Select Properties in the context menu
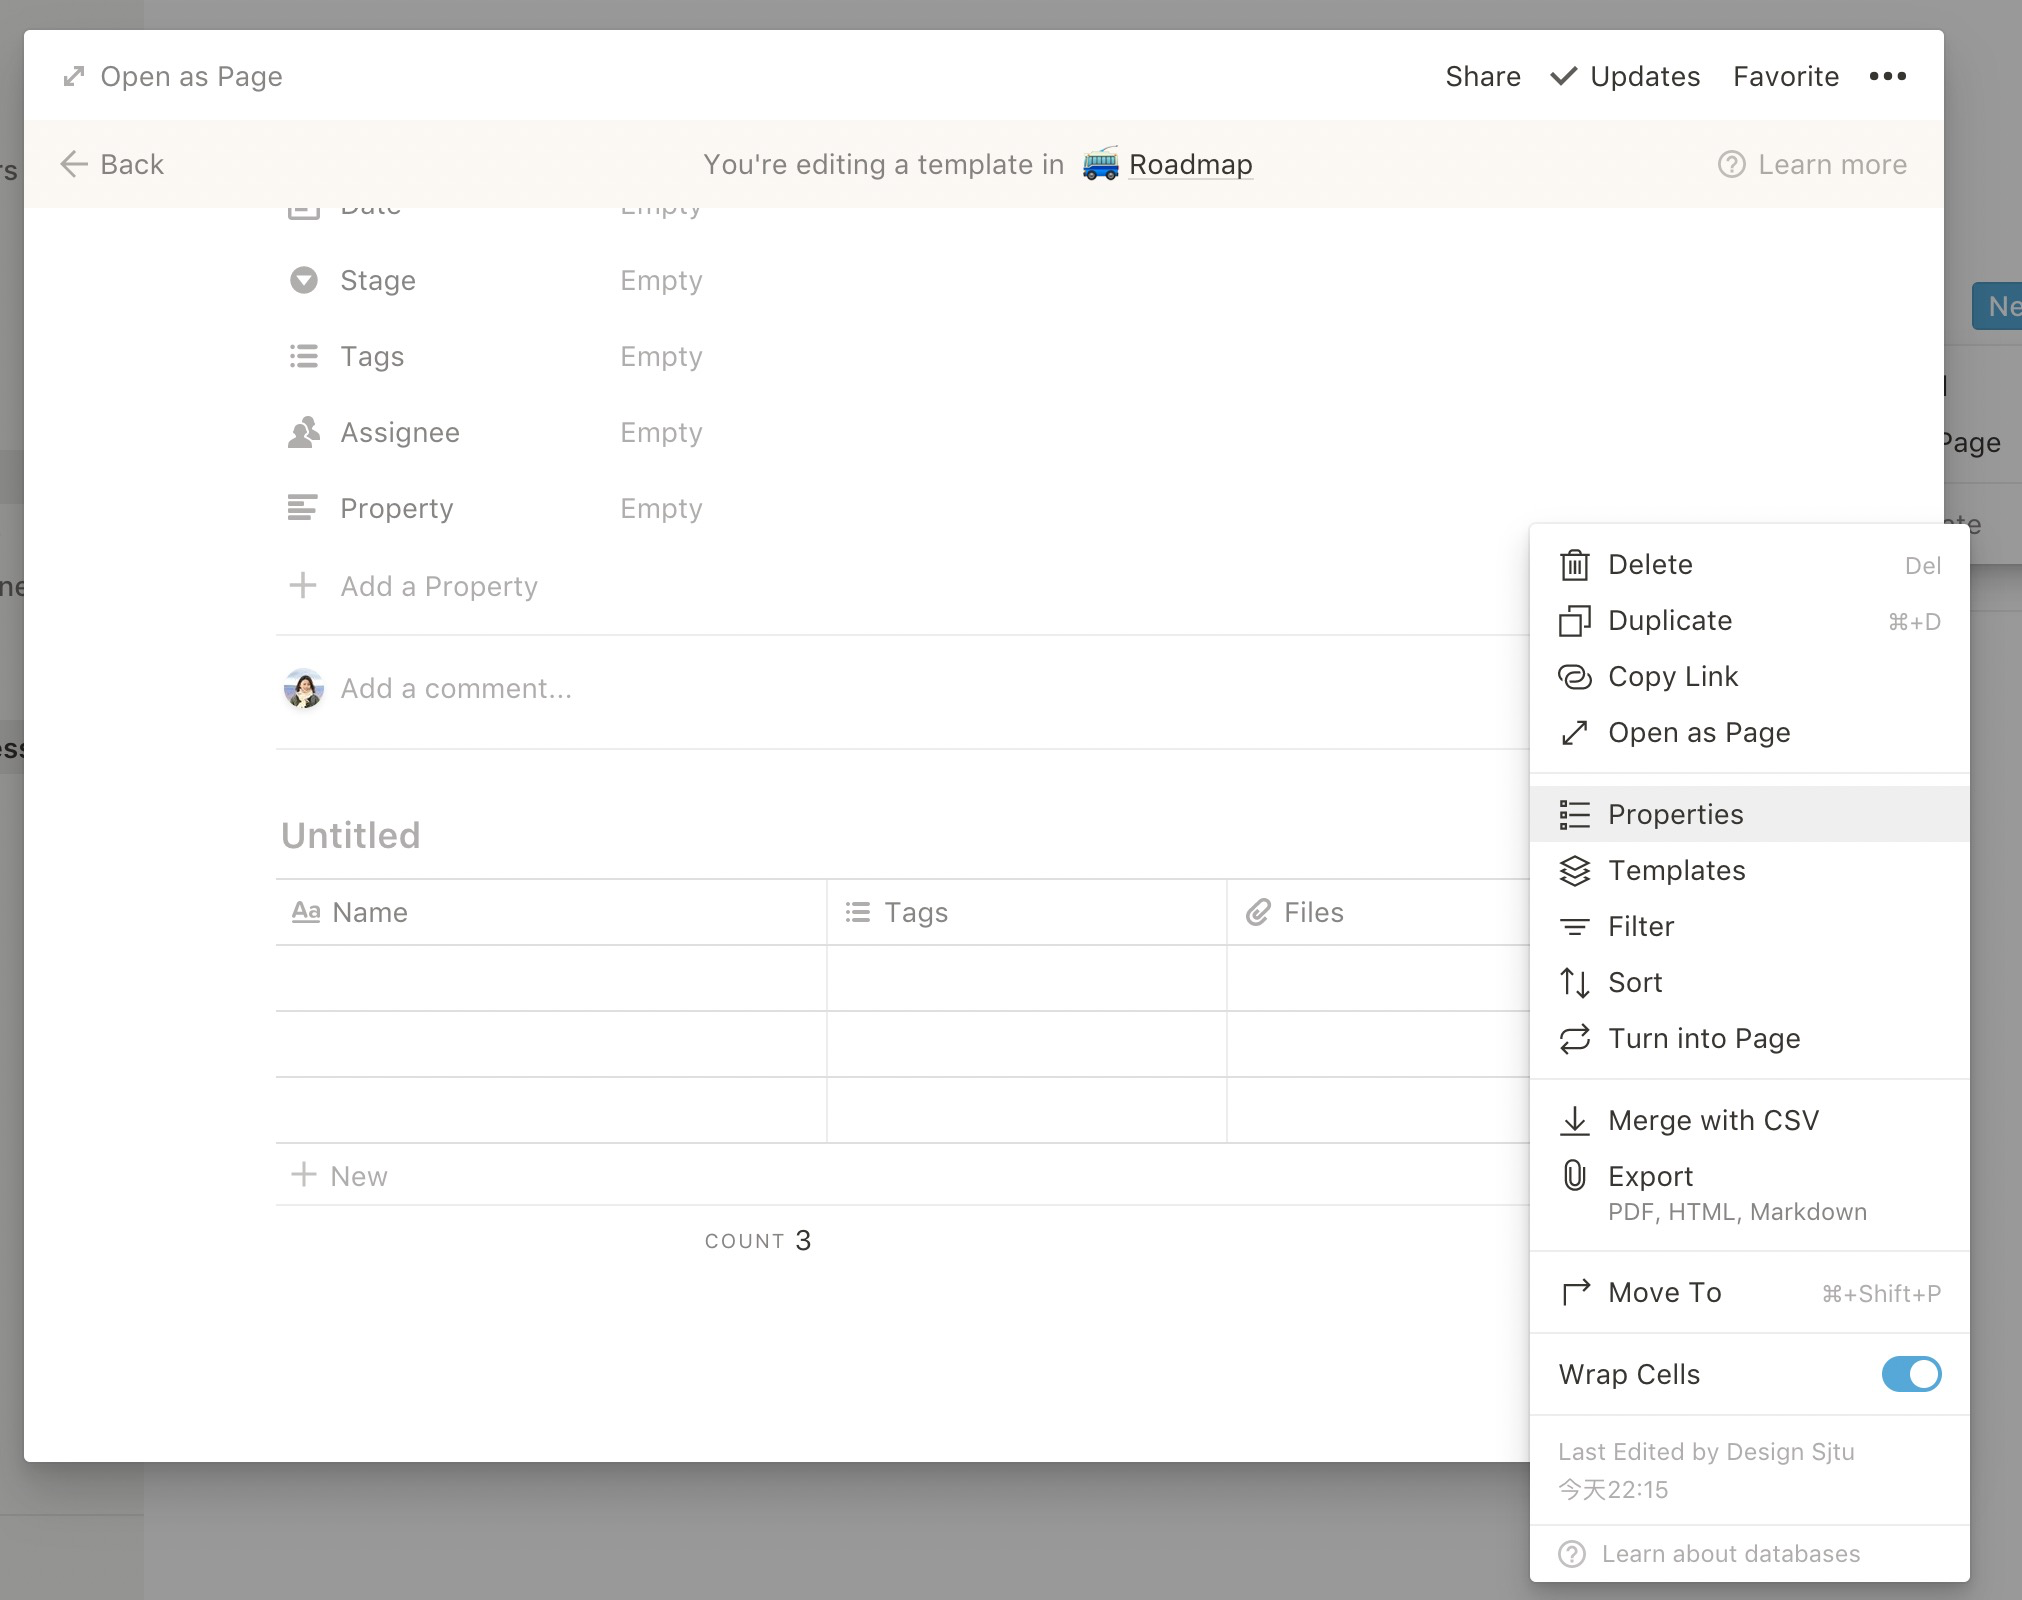Viewport: 2022px width, 1600px height. click(1675, 815)
